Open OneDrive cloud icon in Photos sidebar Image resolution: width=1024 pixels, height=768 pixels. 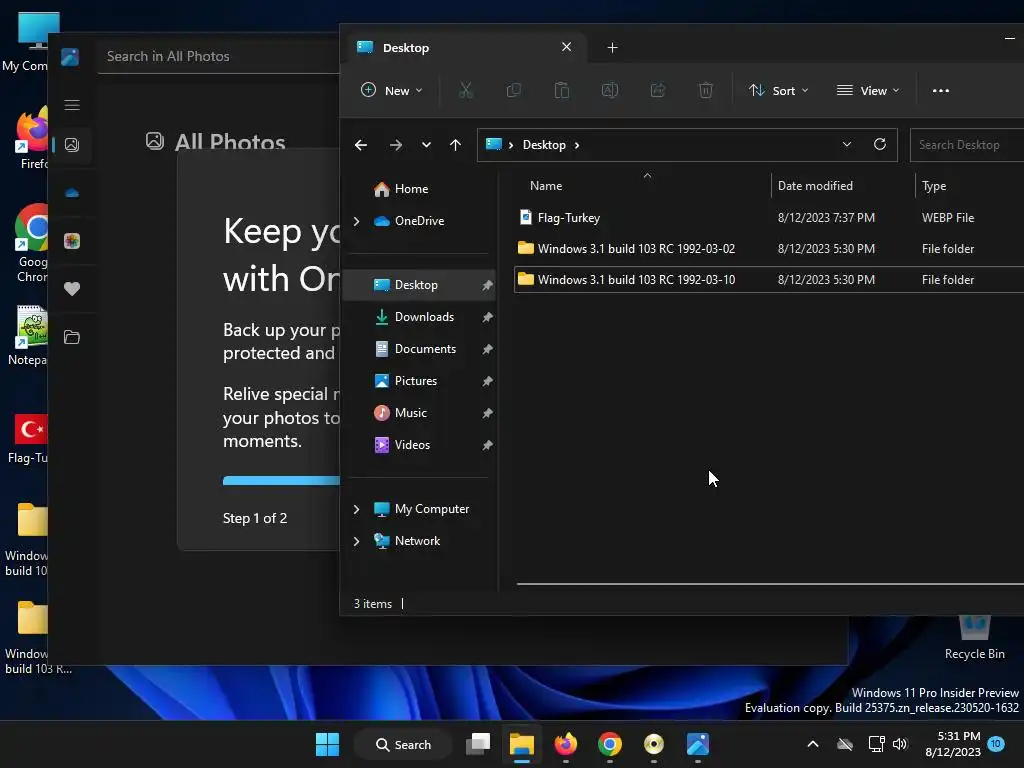pos(72,193)
